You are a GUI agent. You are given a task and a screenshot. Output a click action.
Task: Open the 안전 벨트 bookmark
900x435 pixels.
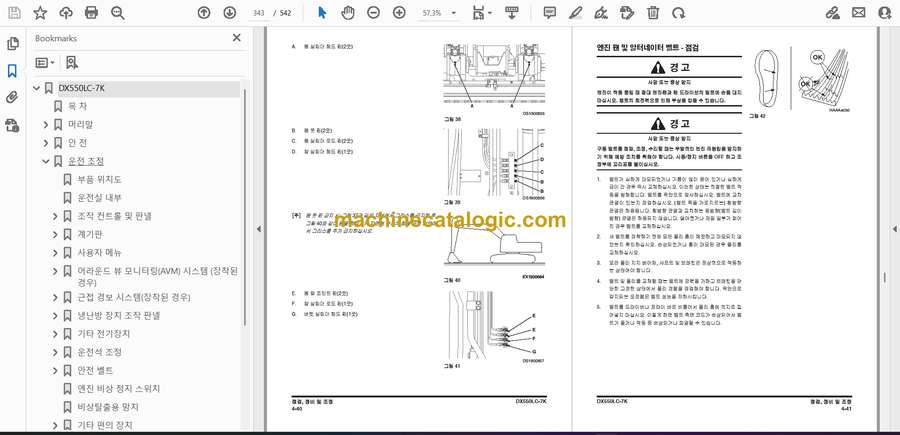point(95,370)
